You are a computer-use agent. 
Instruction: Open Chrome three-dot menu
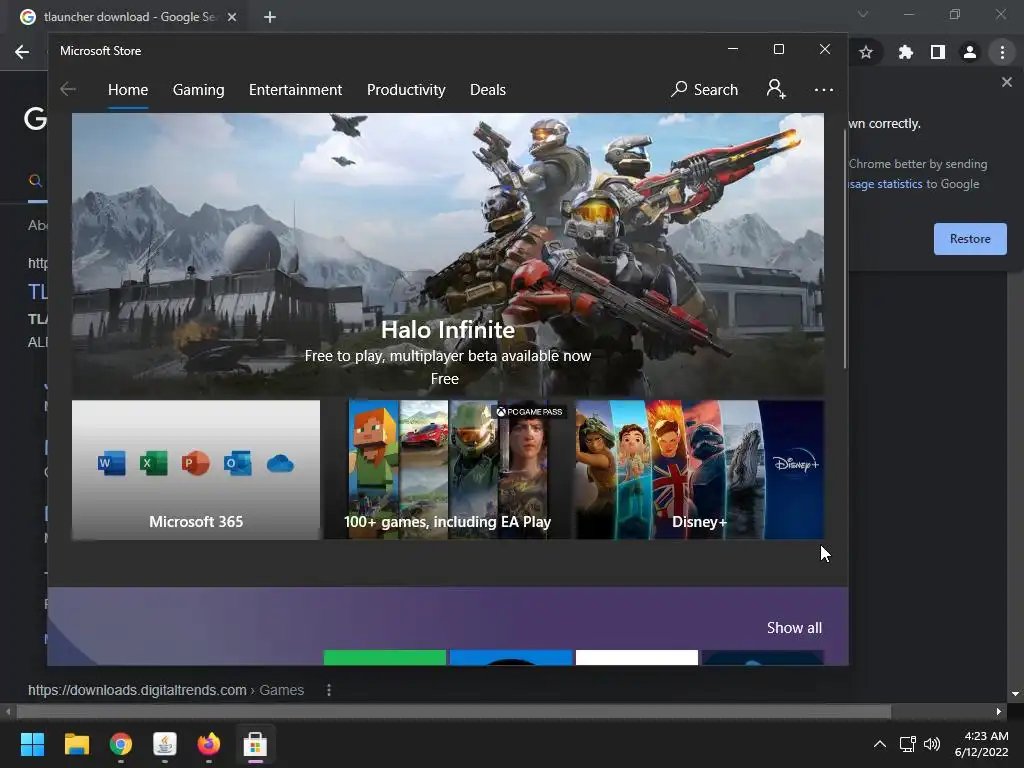[x=1002, y=52]
